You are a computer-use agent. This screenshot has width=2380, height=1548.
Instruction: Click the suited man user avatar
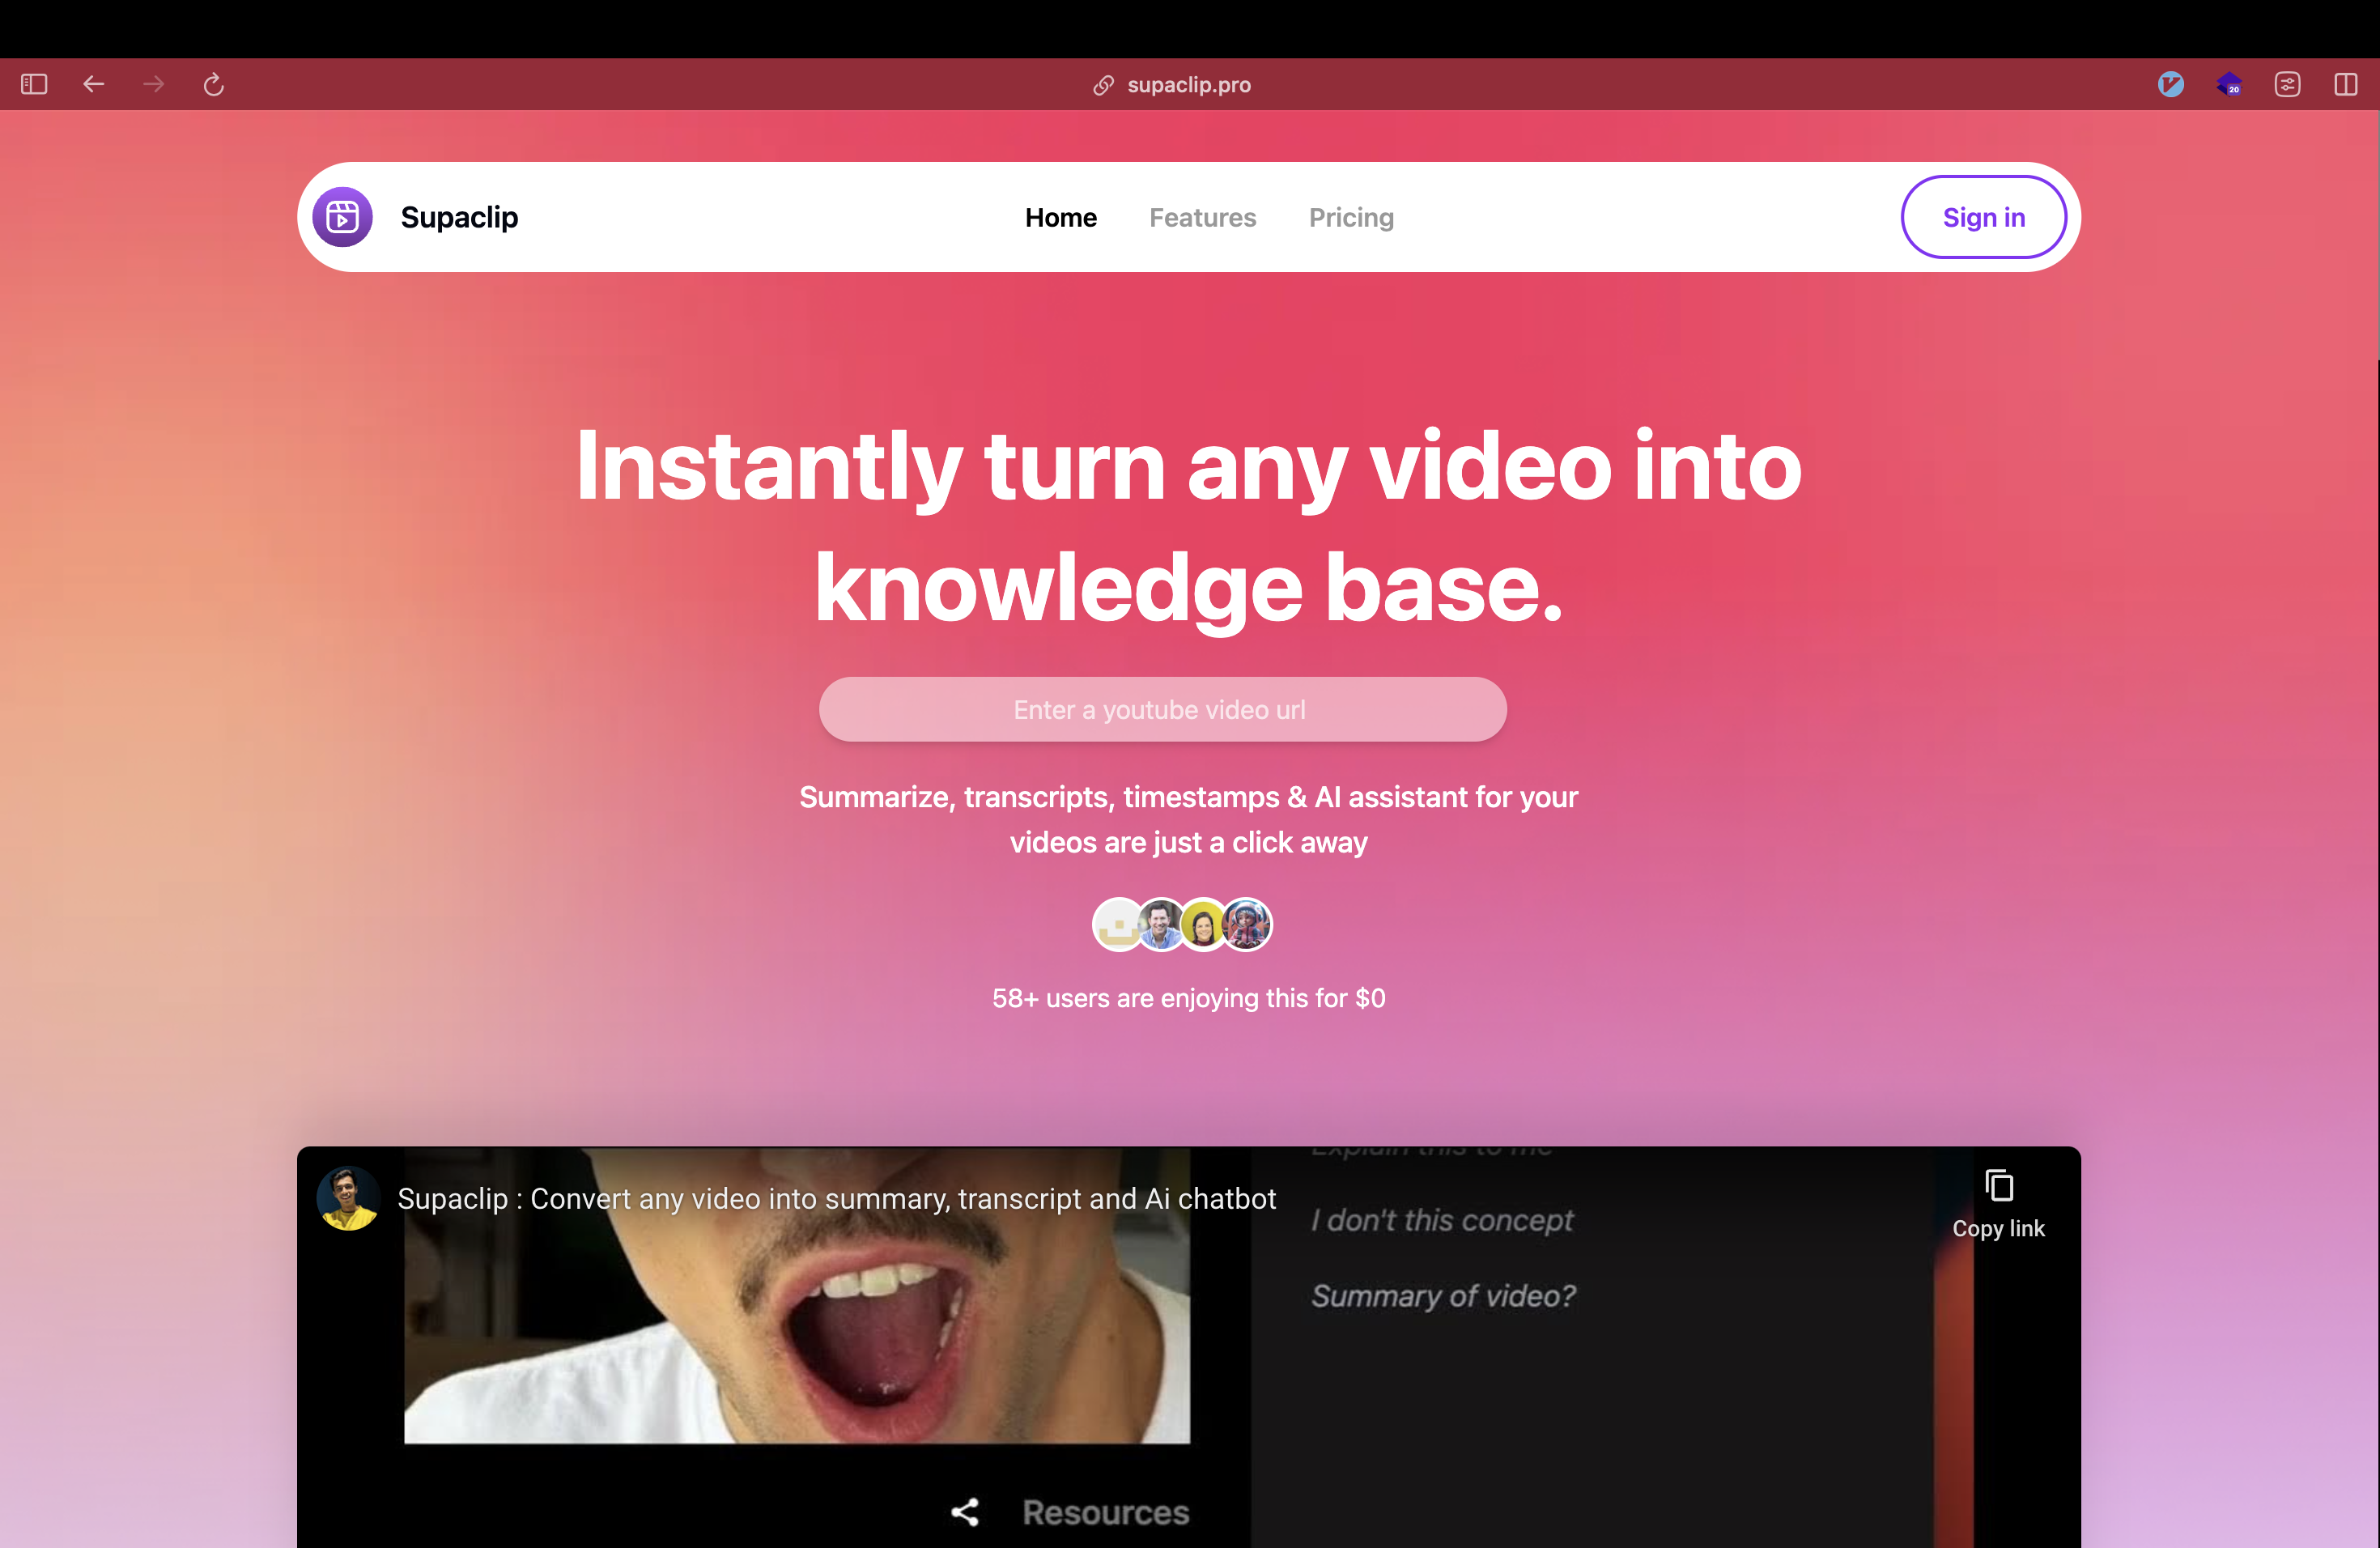[1161, 925]
